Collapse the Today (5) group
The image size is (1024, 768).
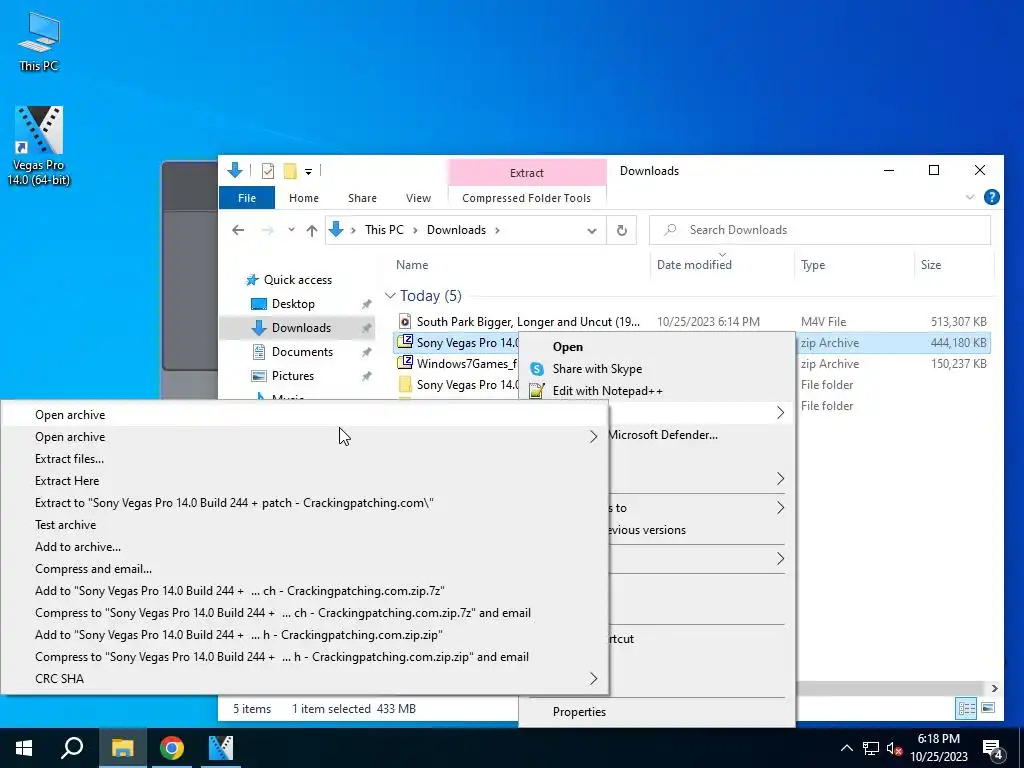tap(391, 296)
